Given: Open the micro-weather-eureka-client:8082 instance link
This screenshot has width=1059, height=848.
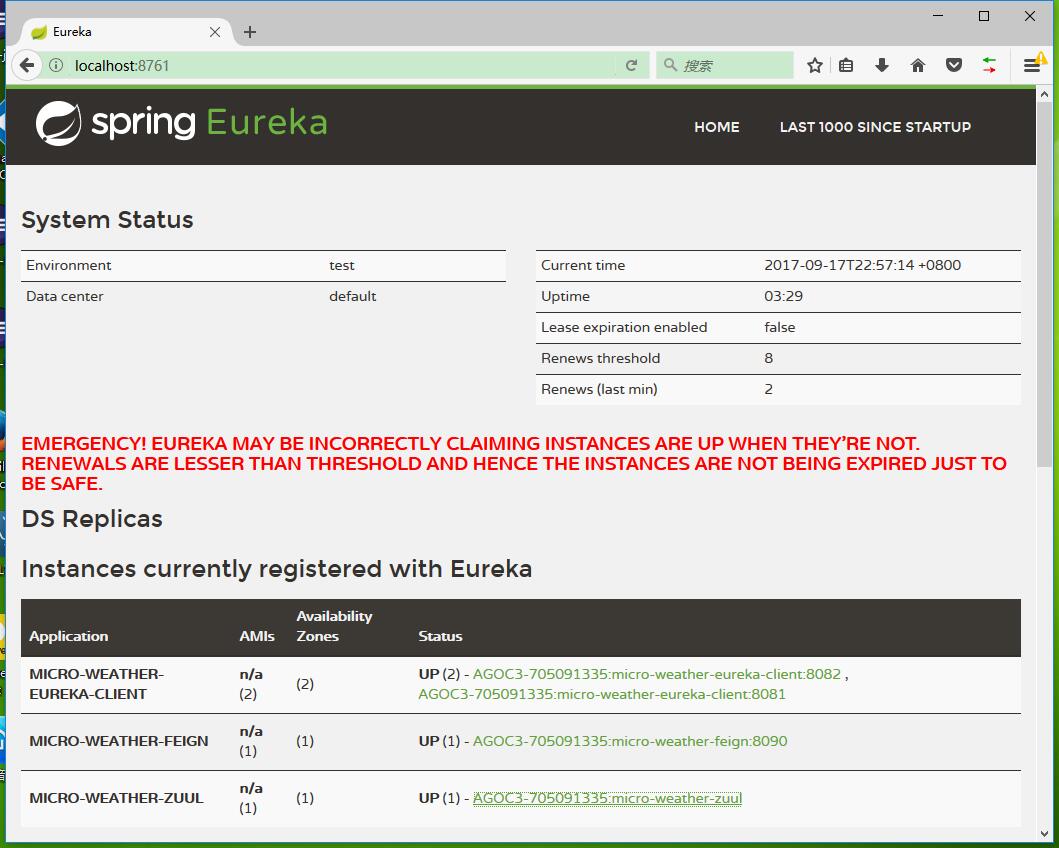Looking at the screenshot, I should click(x=657, y=674).
